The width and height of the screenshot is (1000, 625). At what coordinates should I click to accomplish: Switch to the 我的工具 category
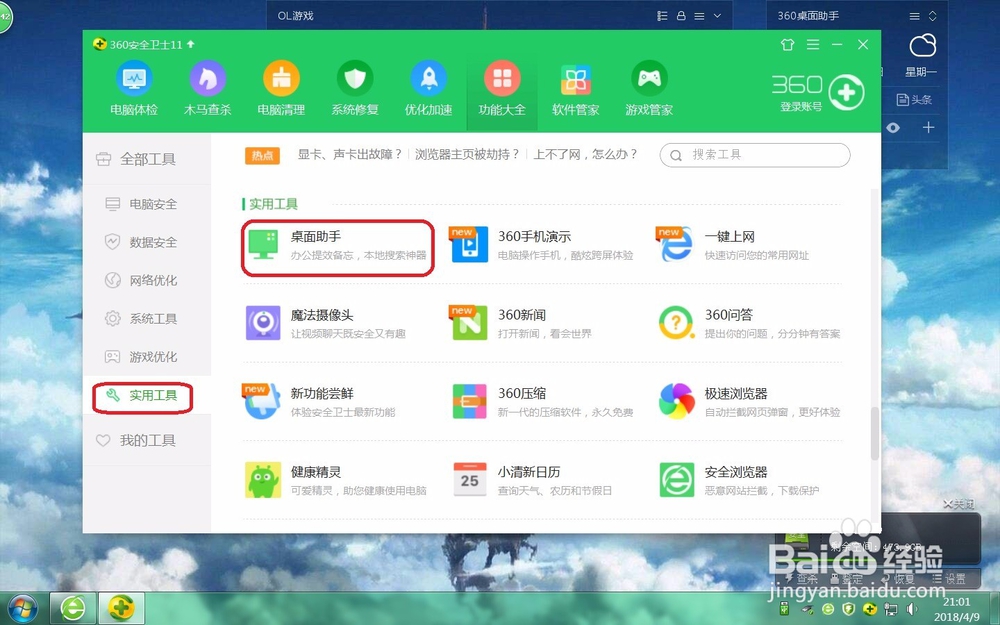146,440
